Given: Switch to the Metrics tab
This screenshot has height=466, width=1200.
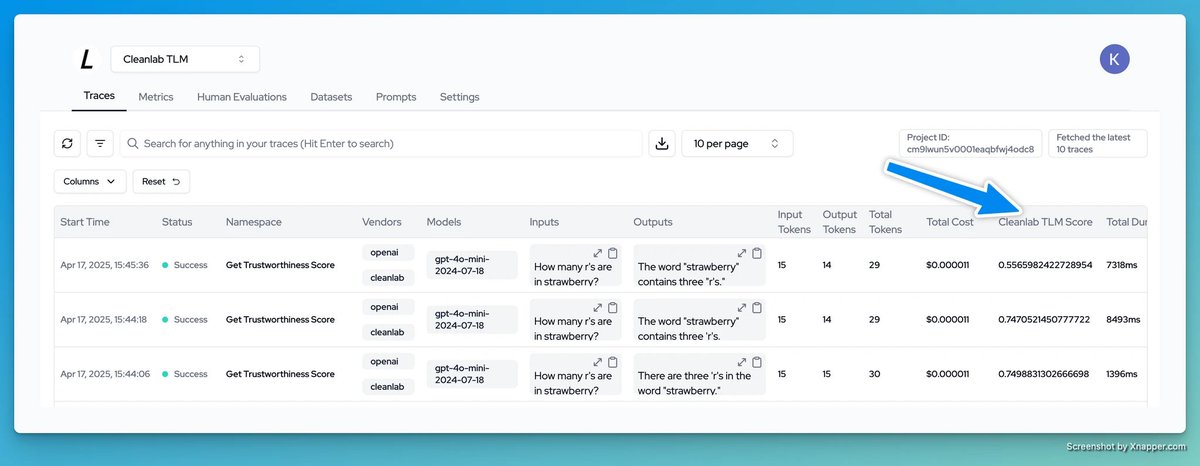Looking at the screenshot, I should tap(156, 97).
